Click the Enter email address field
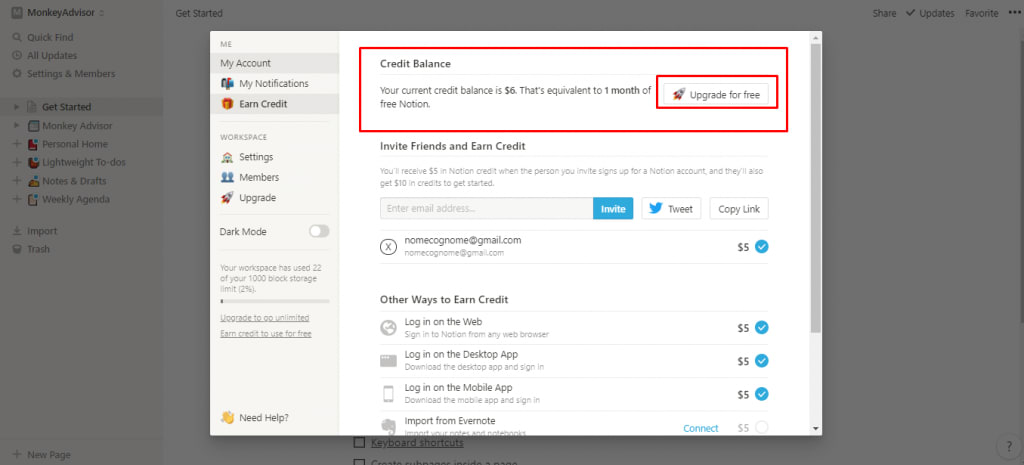 click(x=487, y=209)
